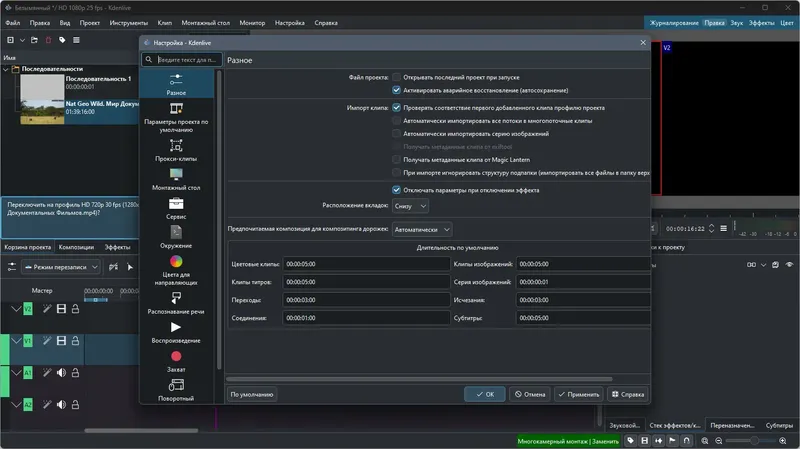This screenshot has width=800, height=449.
Task: Collapse the V2 track chevron
Action: 16,309
